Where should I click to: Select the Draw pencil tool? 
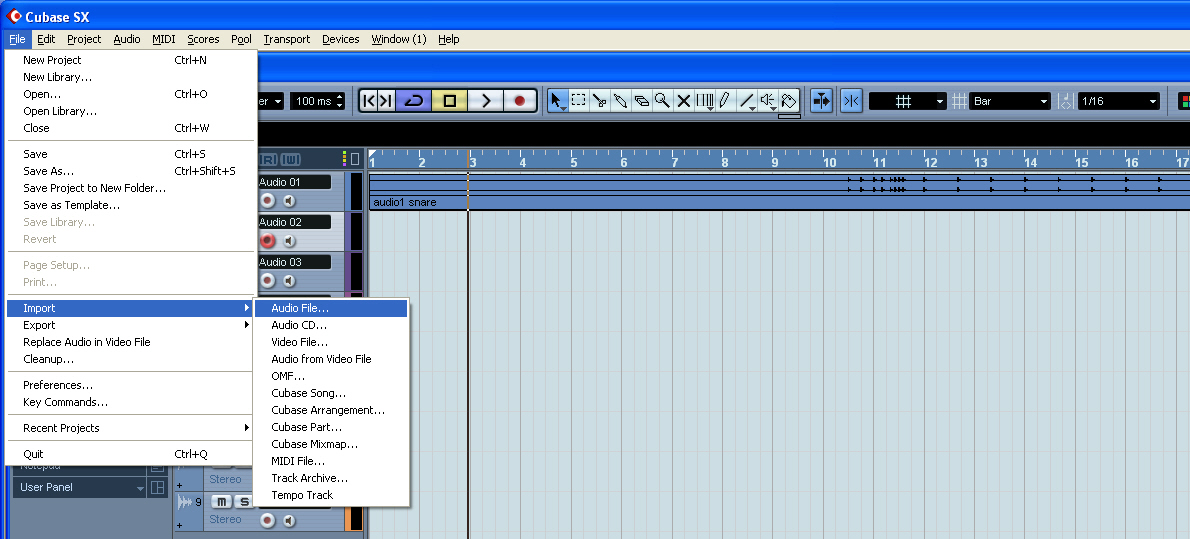725,101
